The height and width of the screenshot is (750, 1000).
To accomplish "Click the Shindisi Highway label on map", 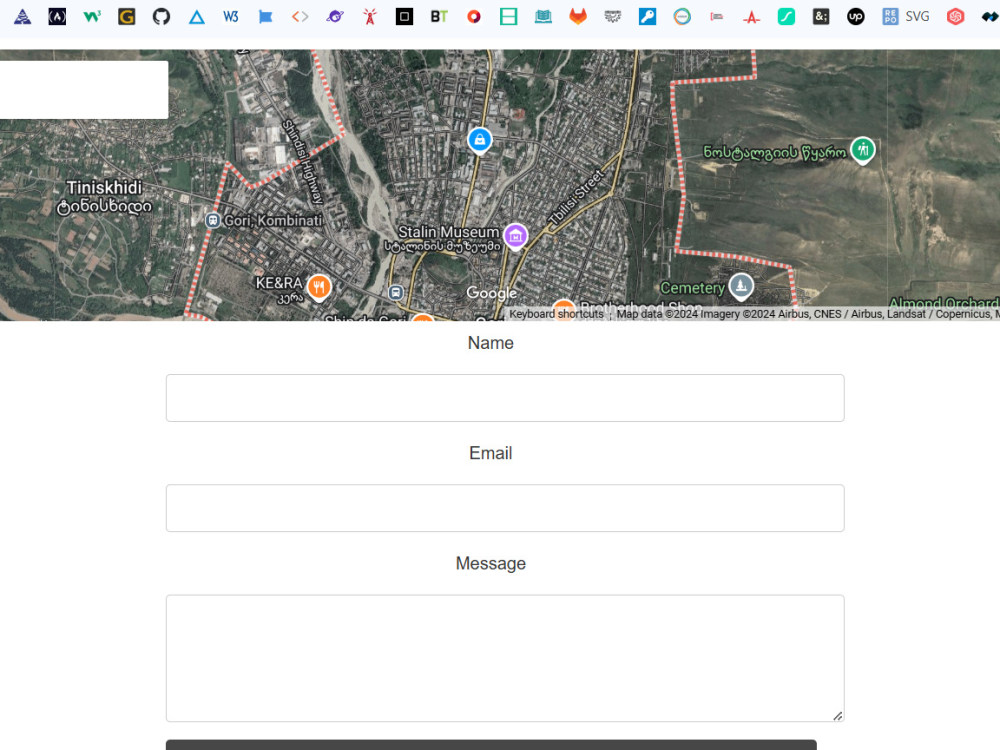I will click(305, 162).
